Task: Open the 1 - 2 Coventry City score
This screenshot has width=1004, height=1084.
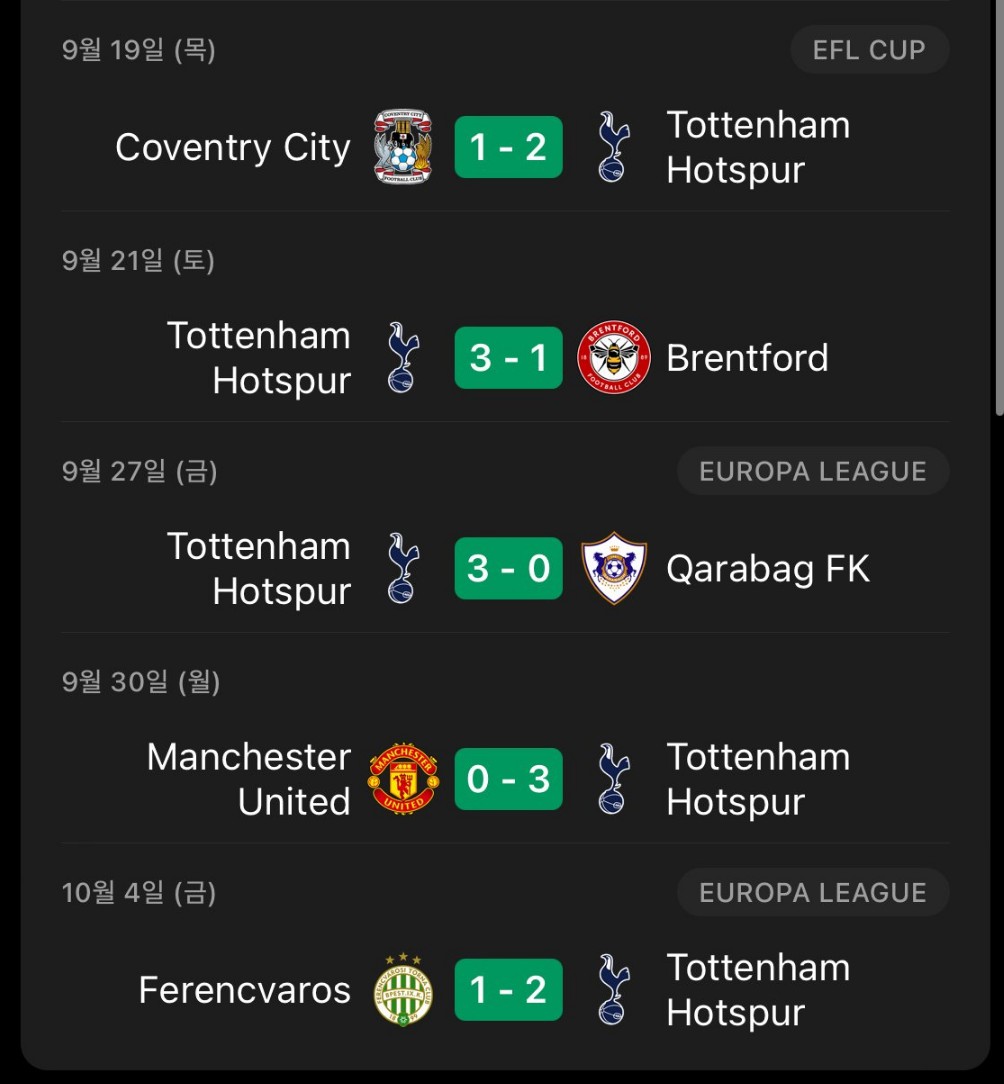Action: (x=508, y=147)
